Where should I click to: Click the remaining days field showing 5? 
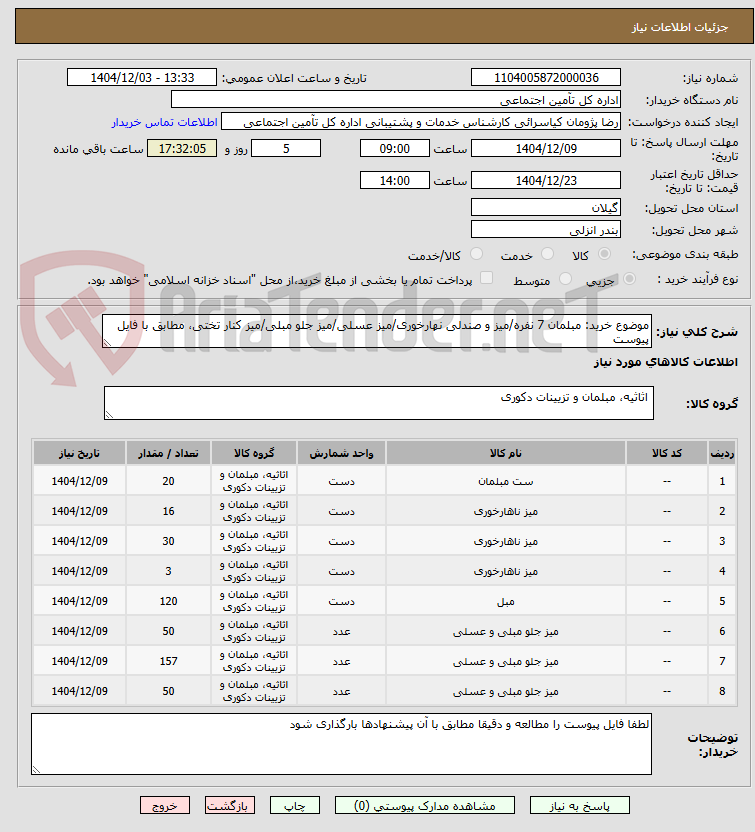pos(285,149)
